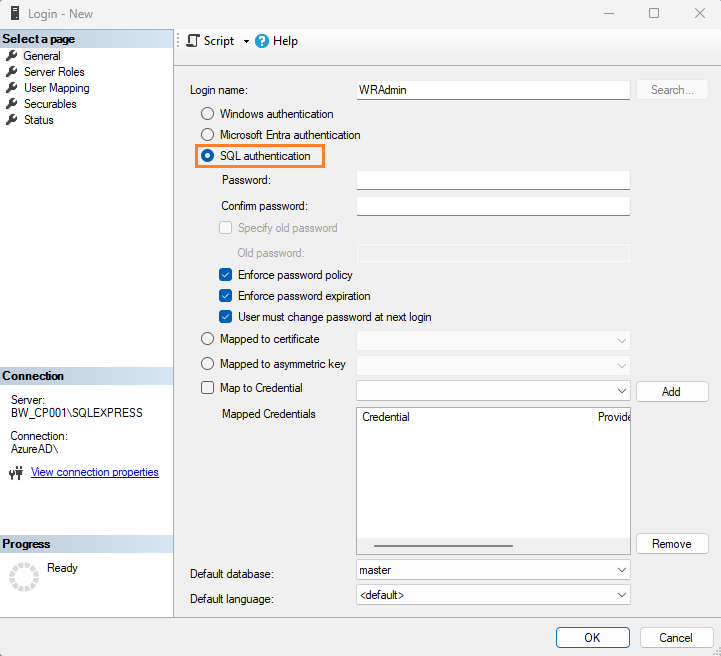
Task: Click the wrench icon beside Server Roles
Action: point(11,72)
